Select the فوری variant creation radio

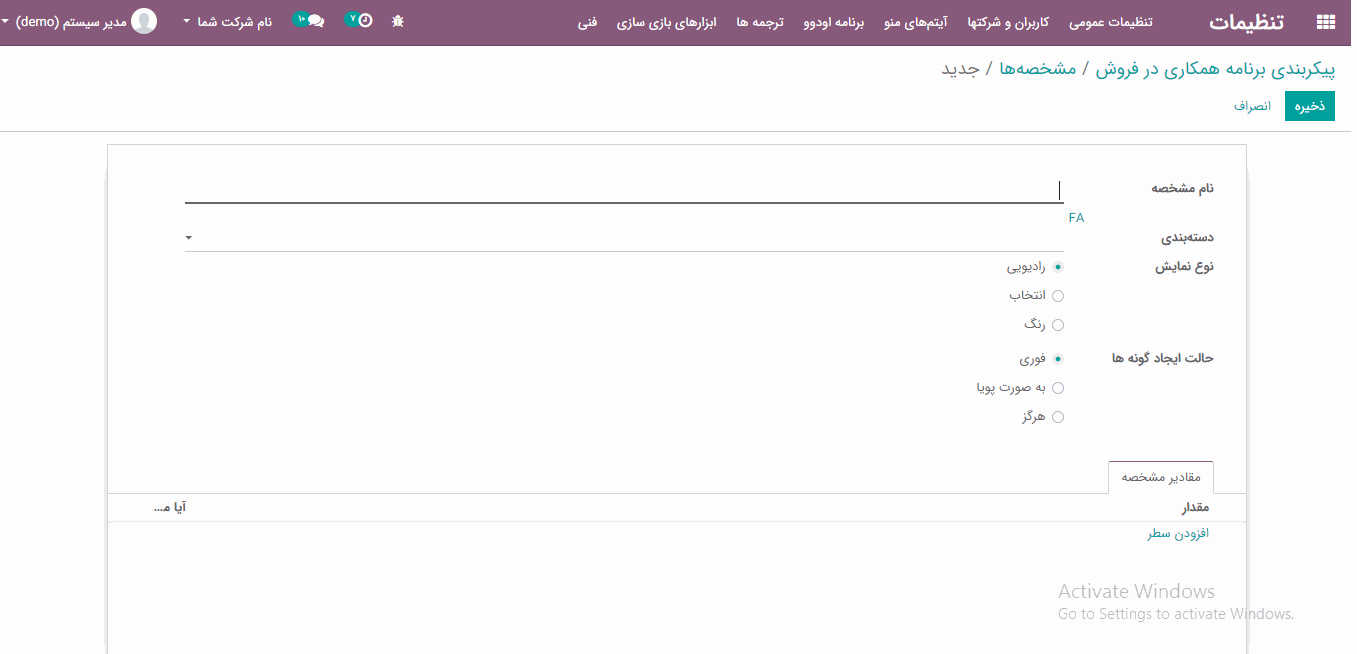(1058, 359)
